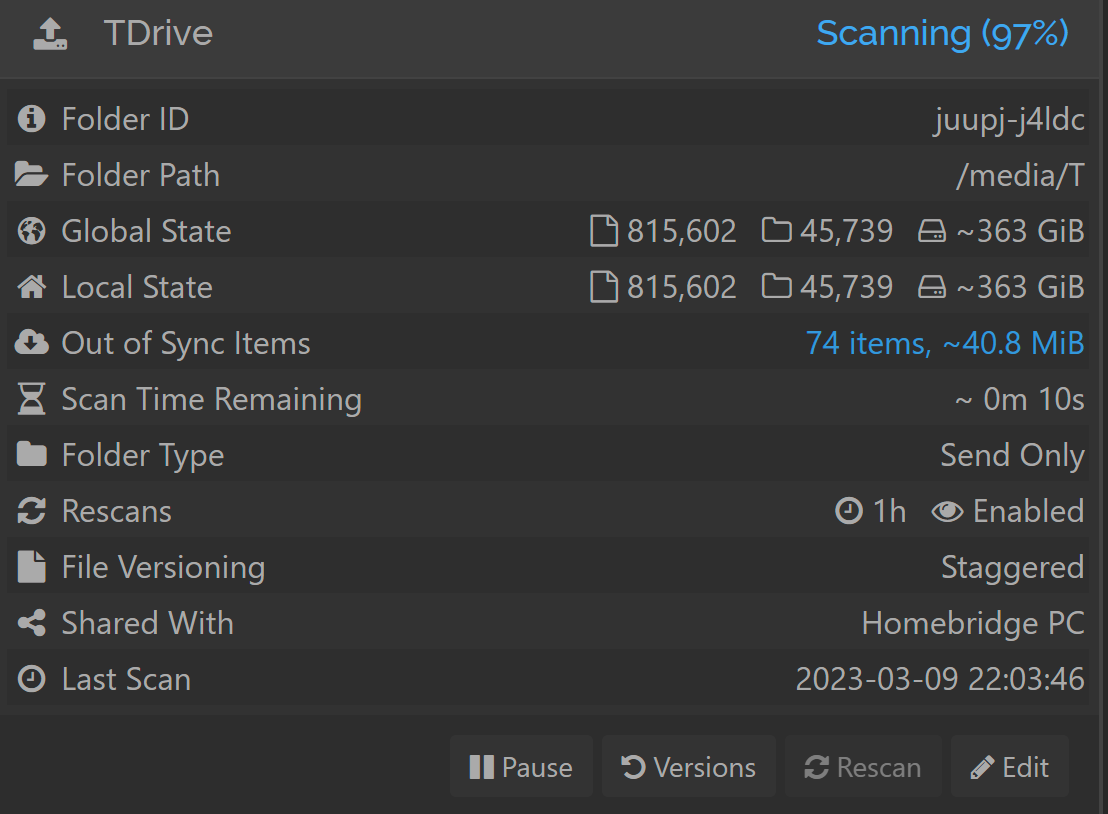This screenshot has width=1108, height=814.
Task: Click the home icon beside Local State
Action: pos(31,287)
